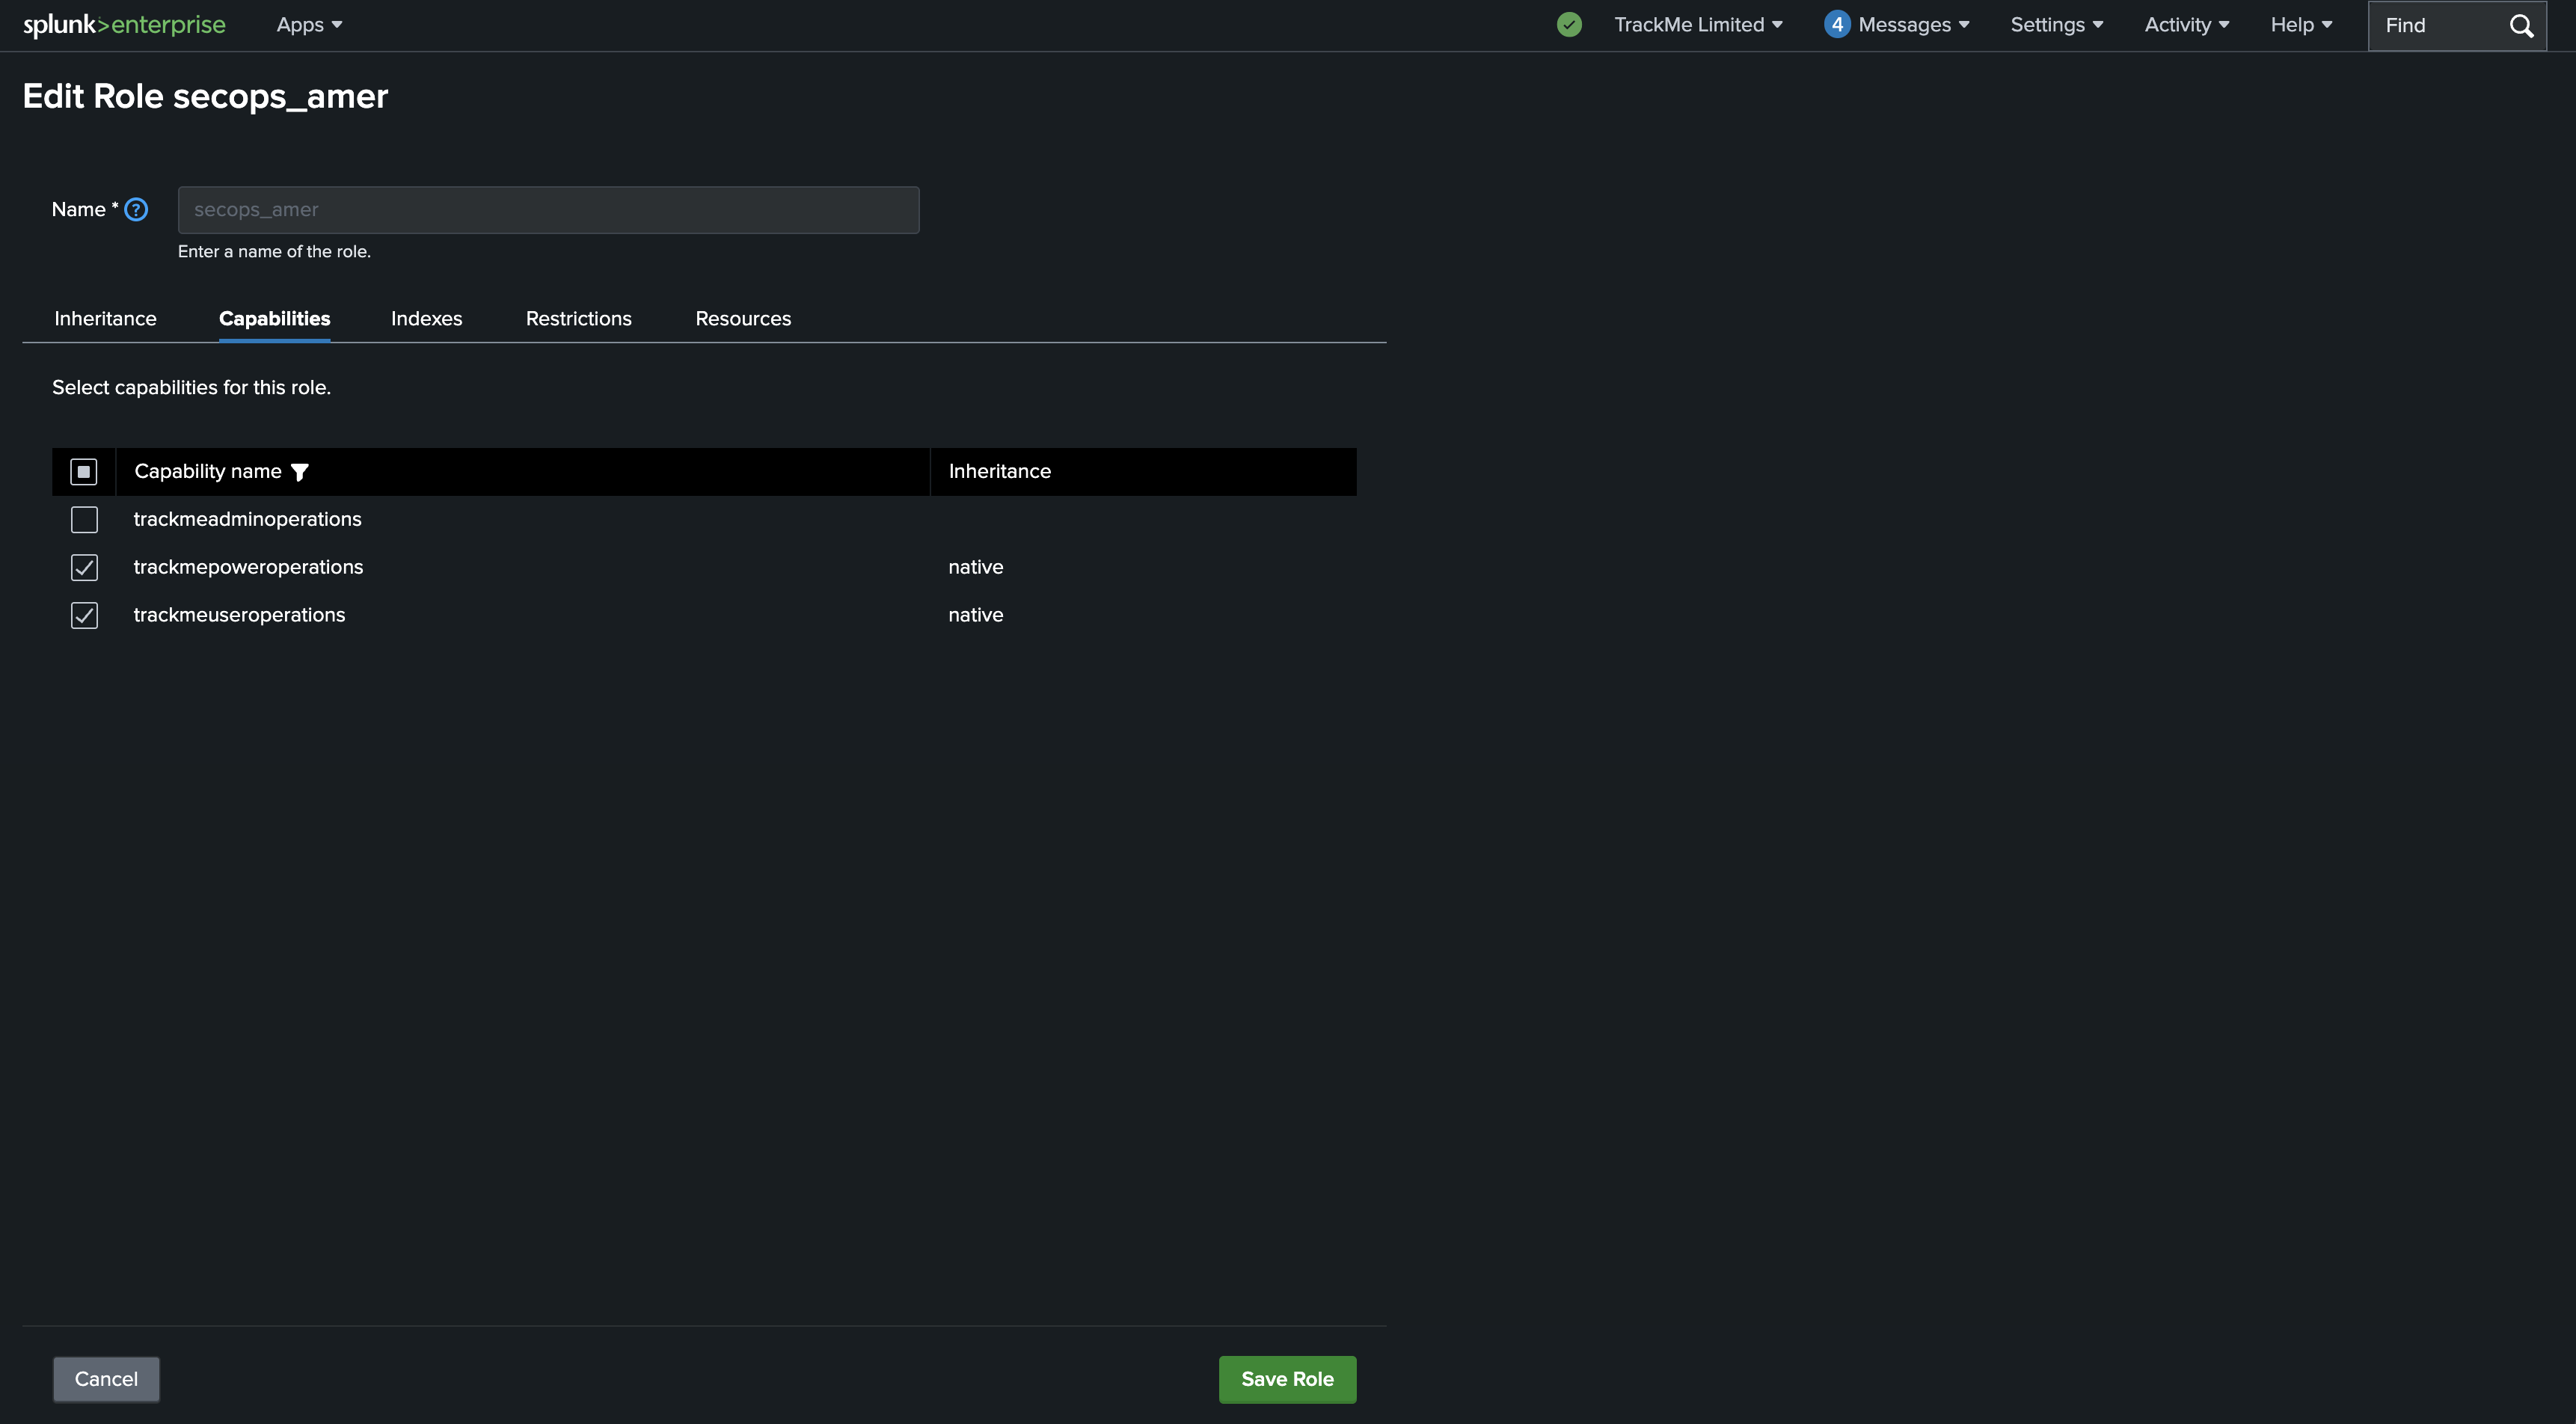
Task: Click the Save Role button
Action: [1286, 1379]
